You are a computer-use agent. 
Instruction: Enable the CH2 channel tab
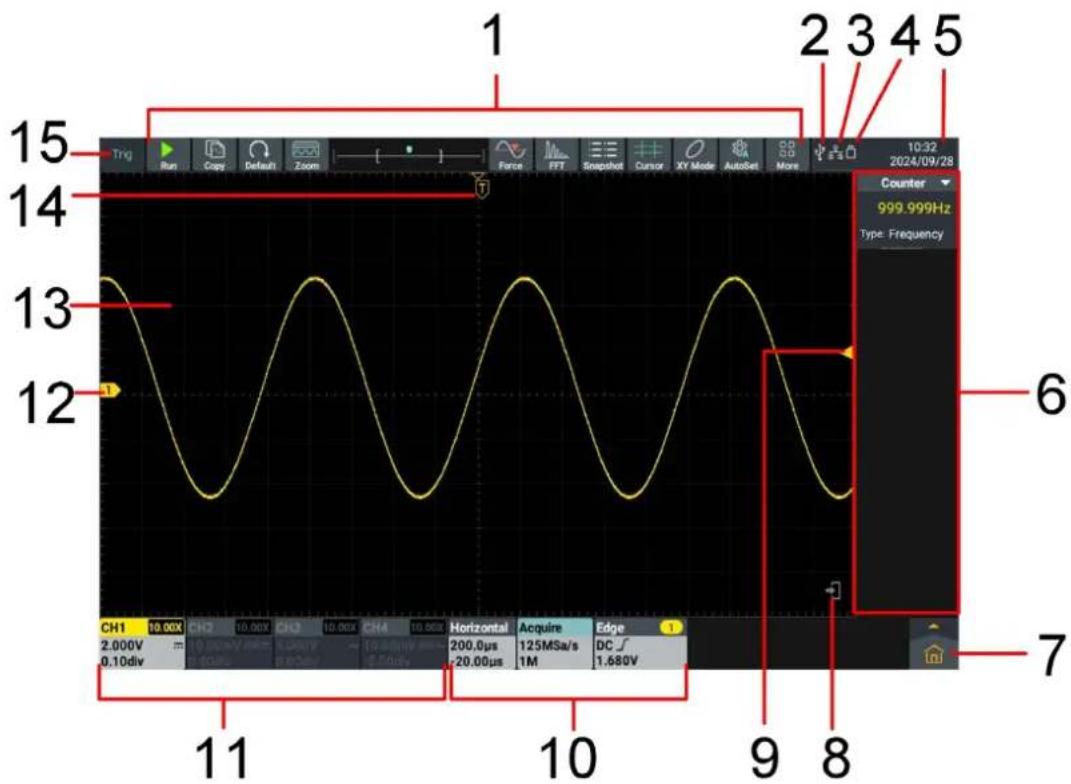(230, 645)
